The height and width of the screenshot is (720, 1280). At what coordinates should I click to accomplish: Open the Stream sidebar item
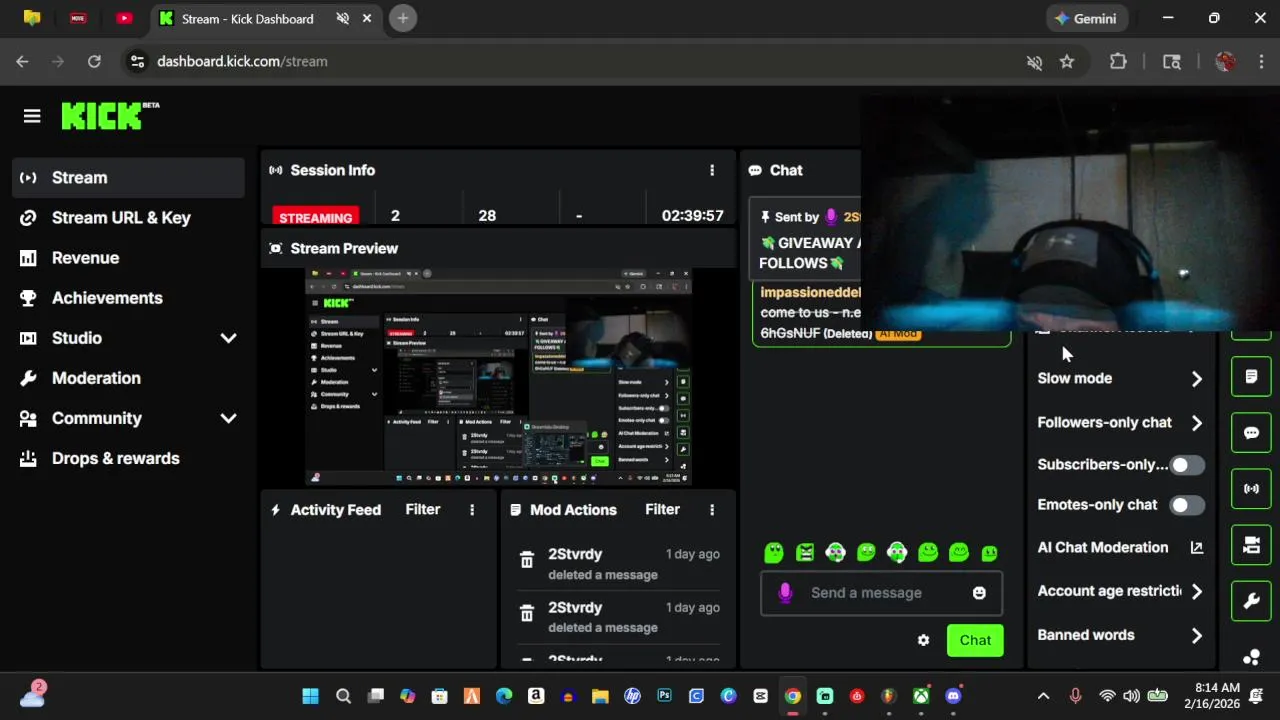(x=128, y=178)
